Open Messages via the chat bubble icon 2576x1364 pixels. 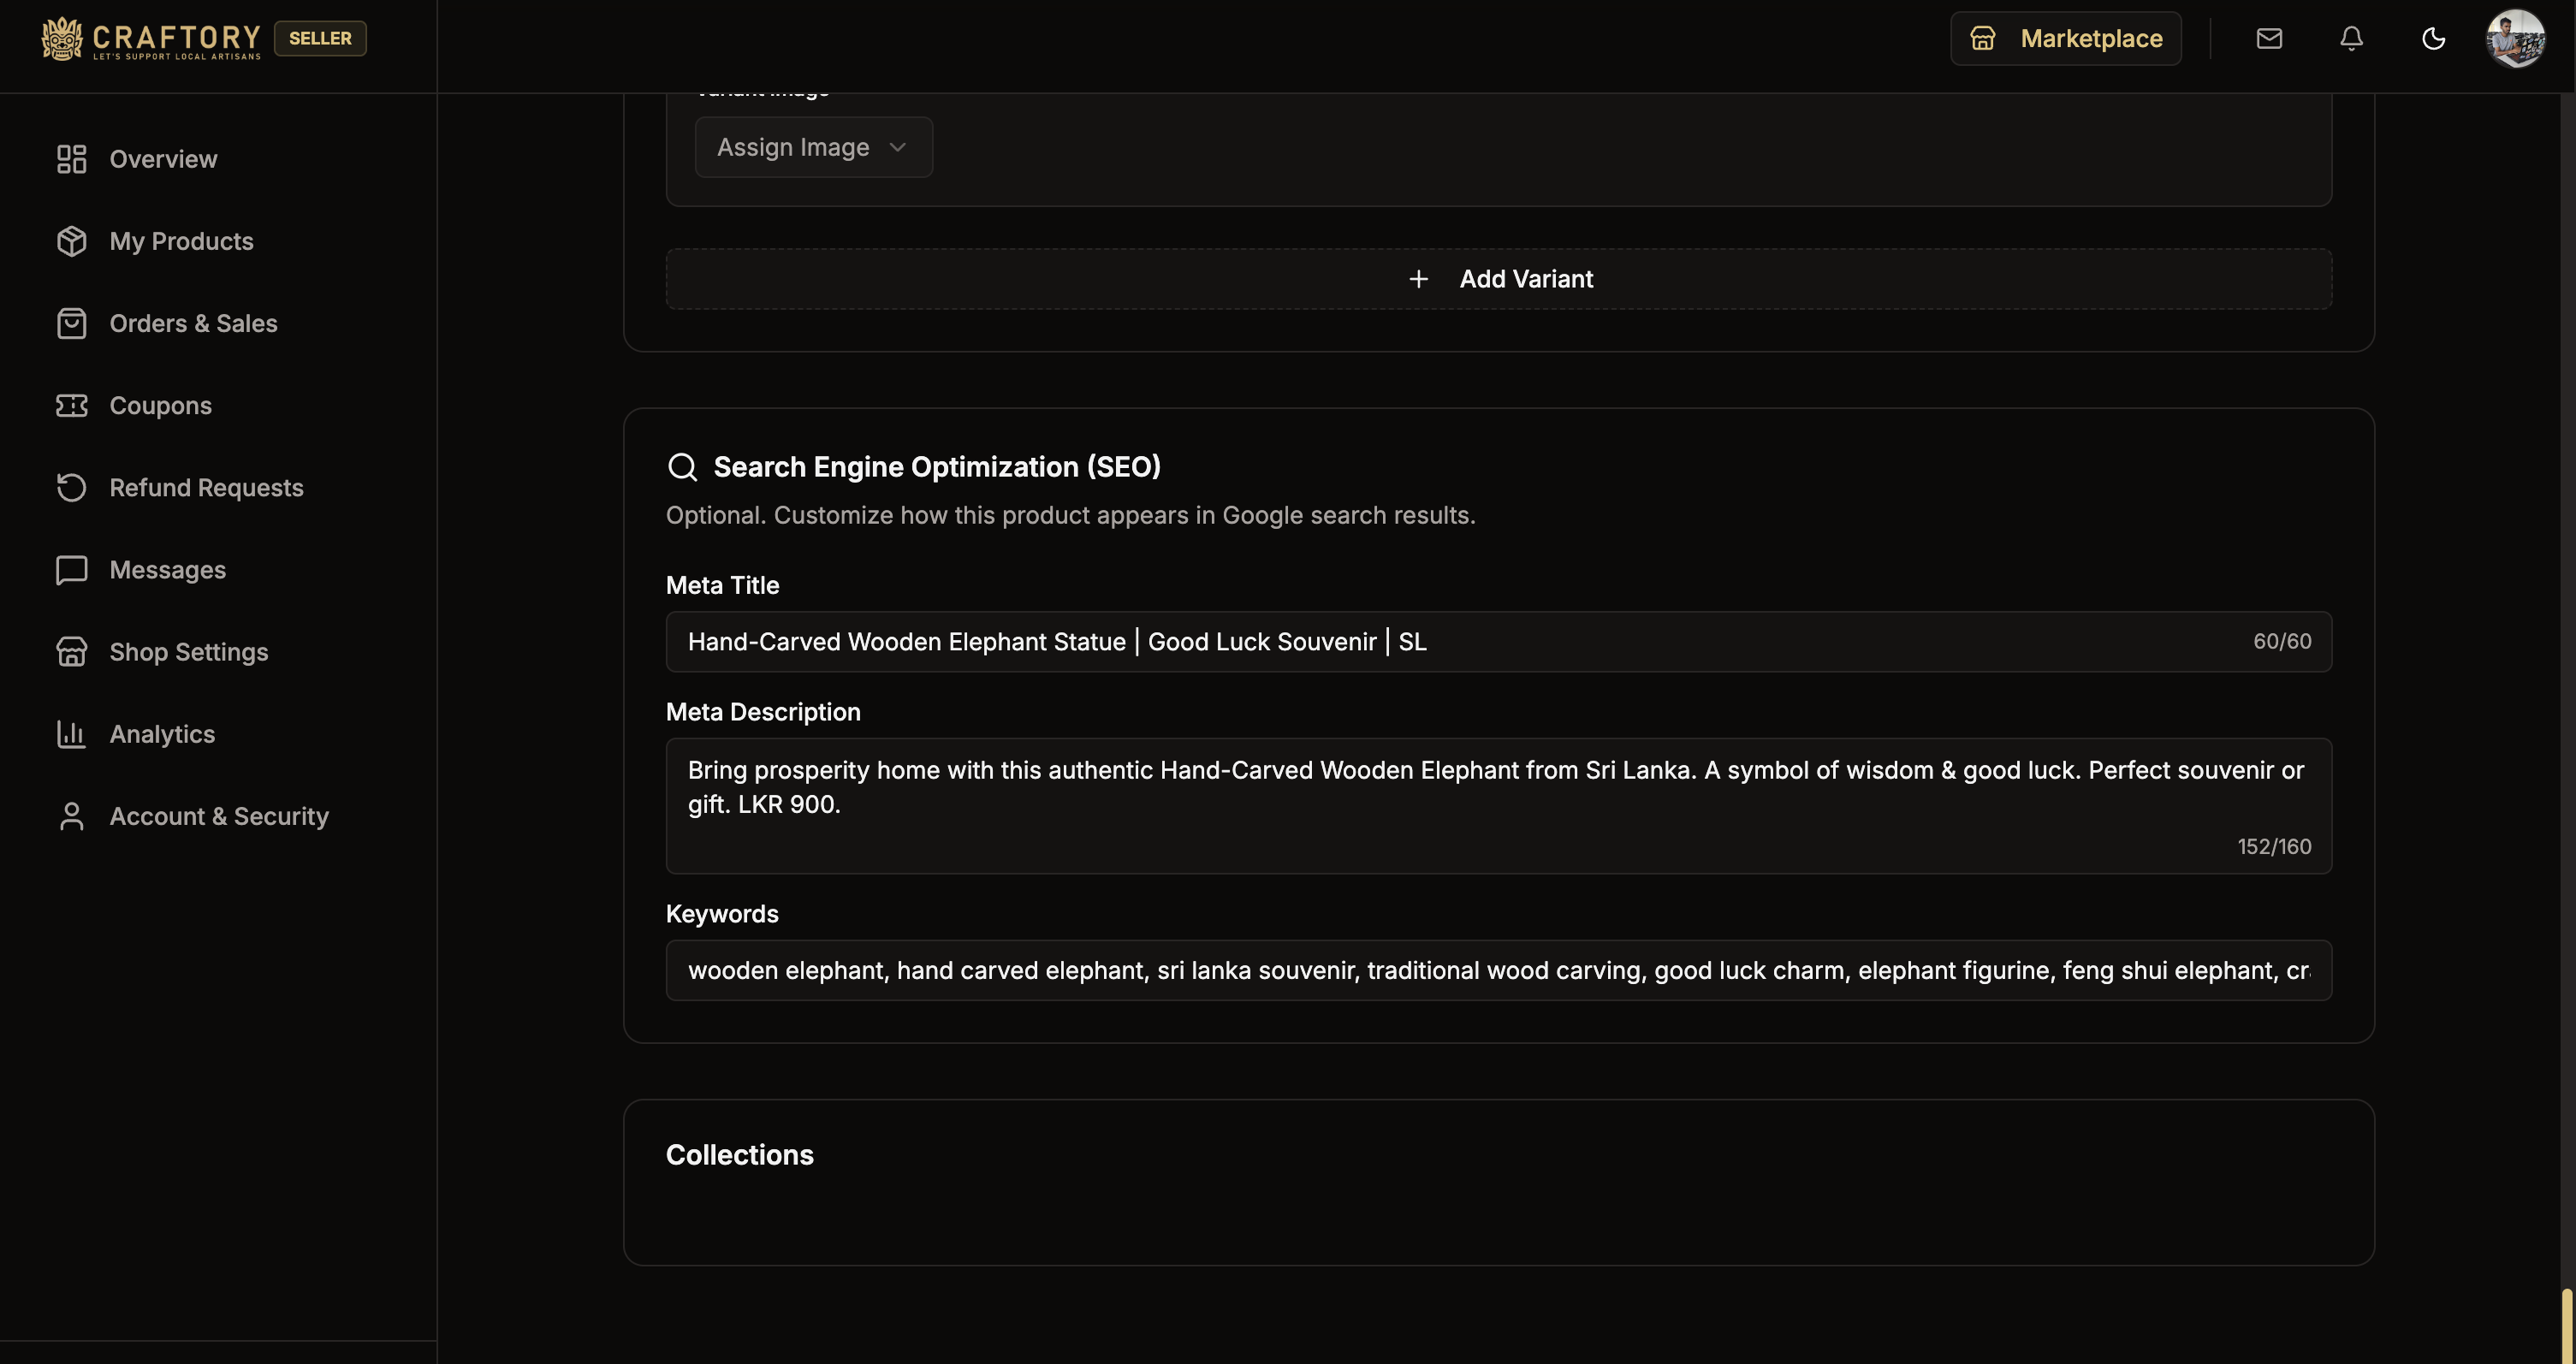[x=70, y=569]
